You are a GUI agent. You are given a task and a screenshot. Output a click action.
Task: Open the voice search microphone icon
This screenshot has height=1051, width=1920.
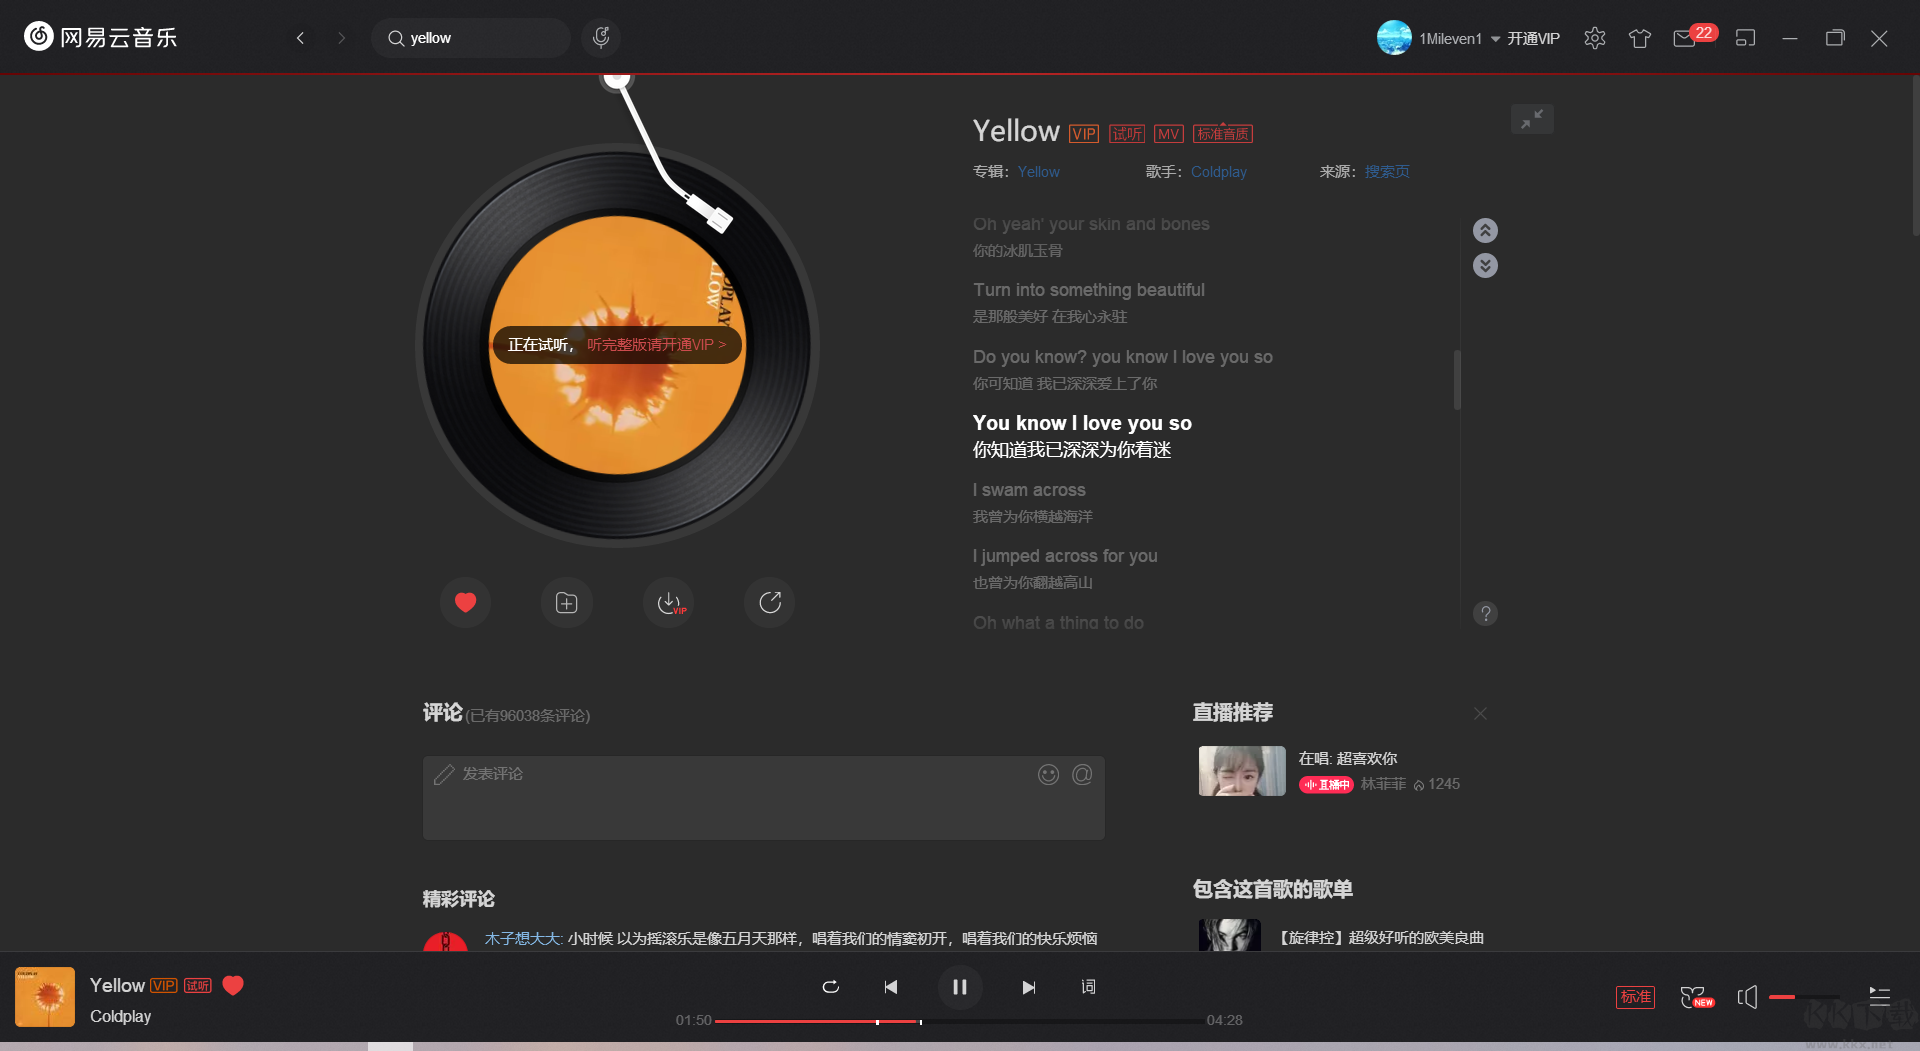tap(601, 37)
